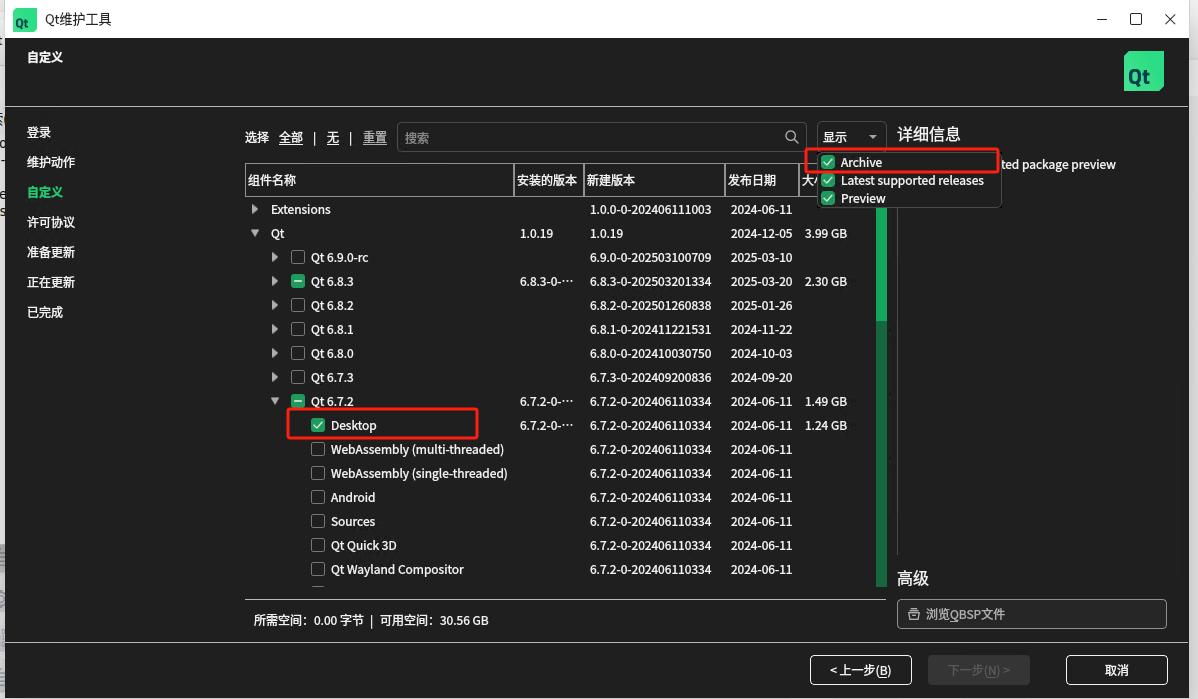1198x699 pixels.
Task: Sort by 发布日期 column header
Action: click(762, 180)
